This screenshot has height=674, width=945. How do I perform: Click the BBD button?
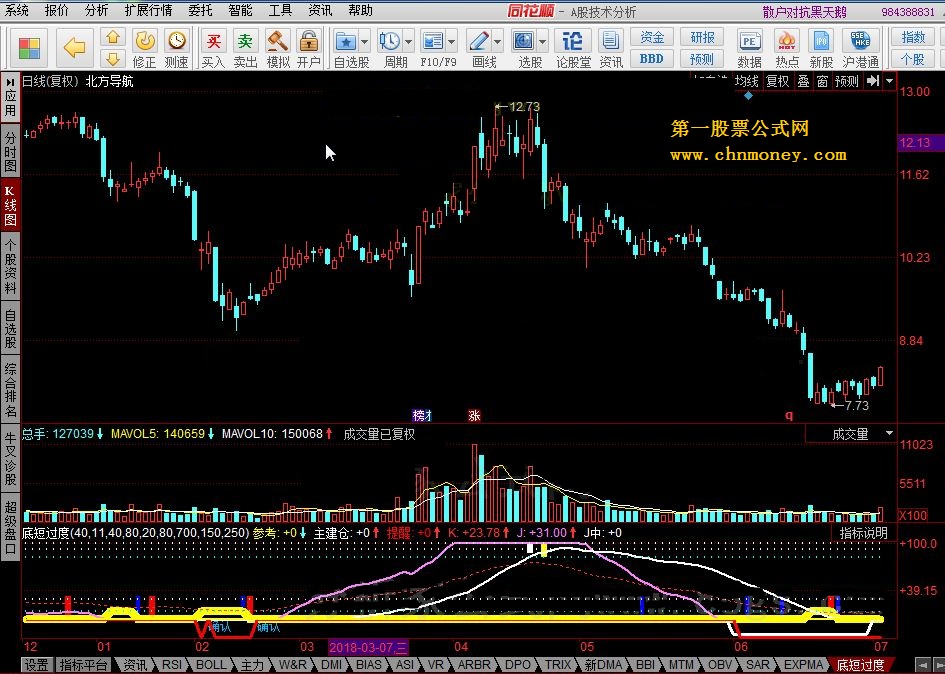click(x=652, y=59)
